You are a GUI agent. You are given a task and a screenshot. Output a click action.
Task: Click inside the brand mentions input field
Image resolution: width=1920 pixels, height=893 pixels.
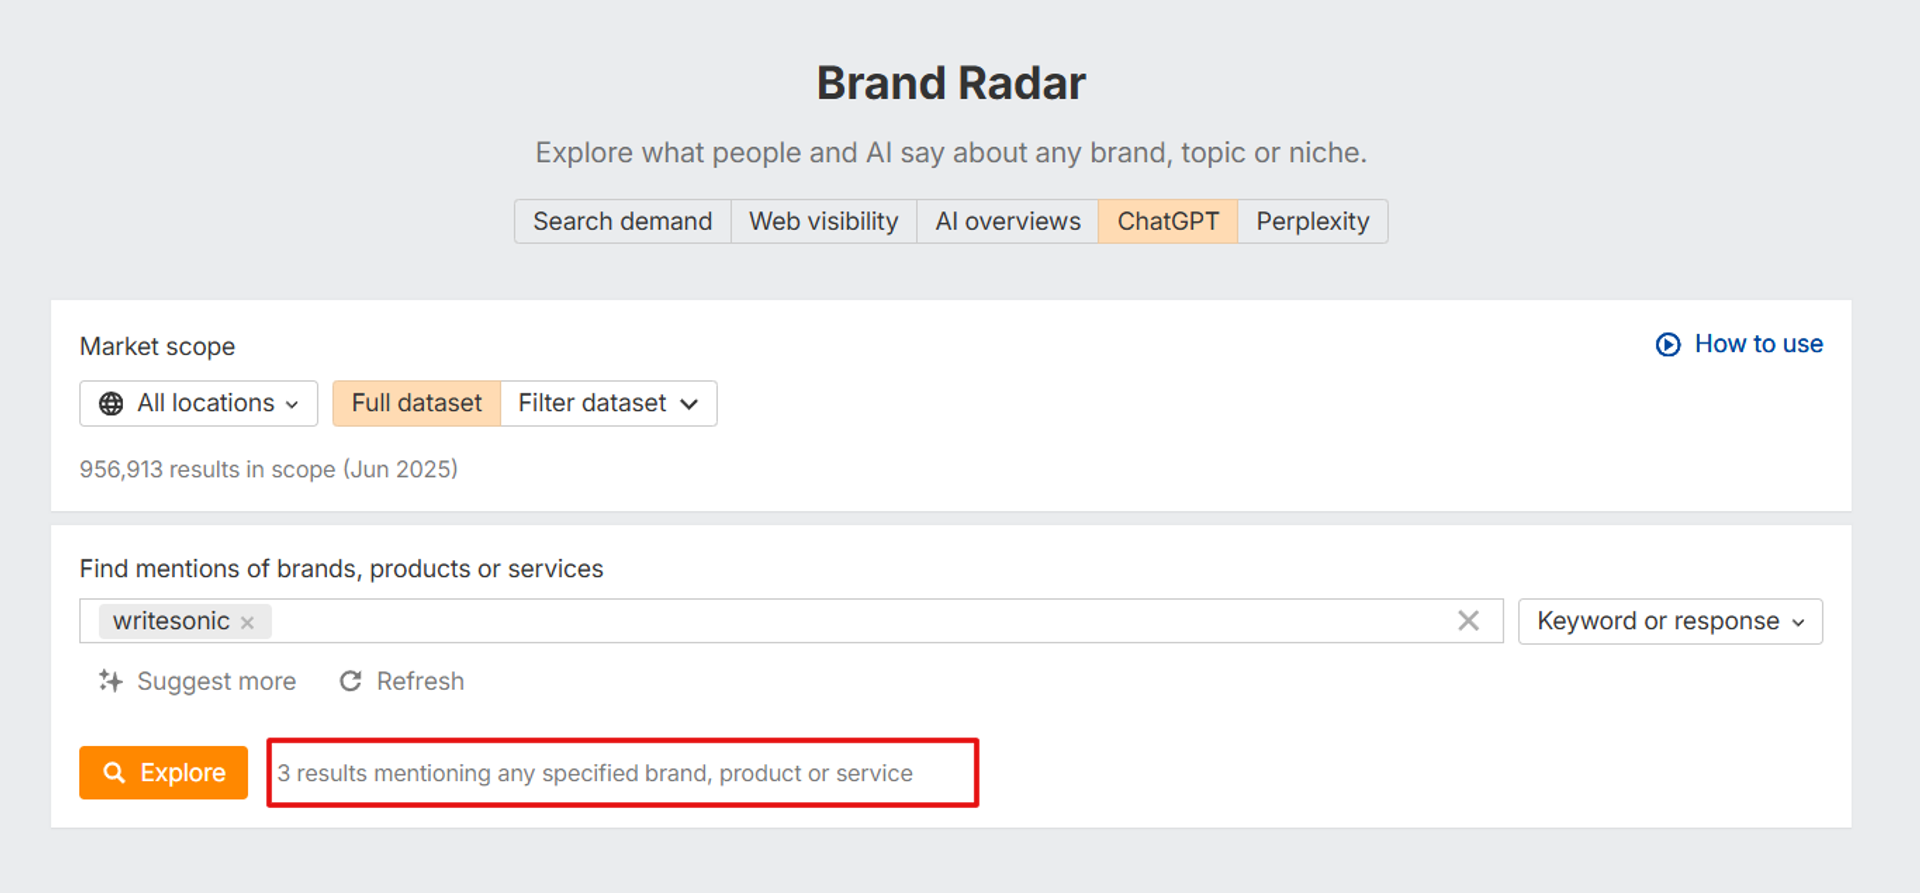[x=860, y=621]
